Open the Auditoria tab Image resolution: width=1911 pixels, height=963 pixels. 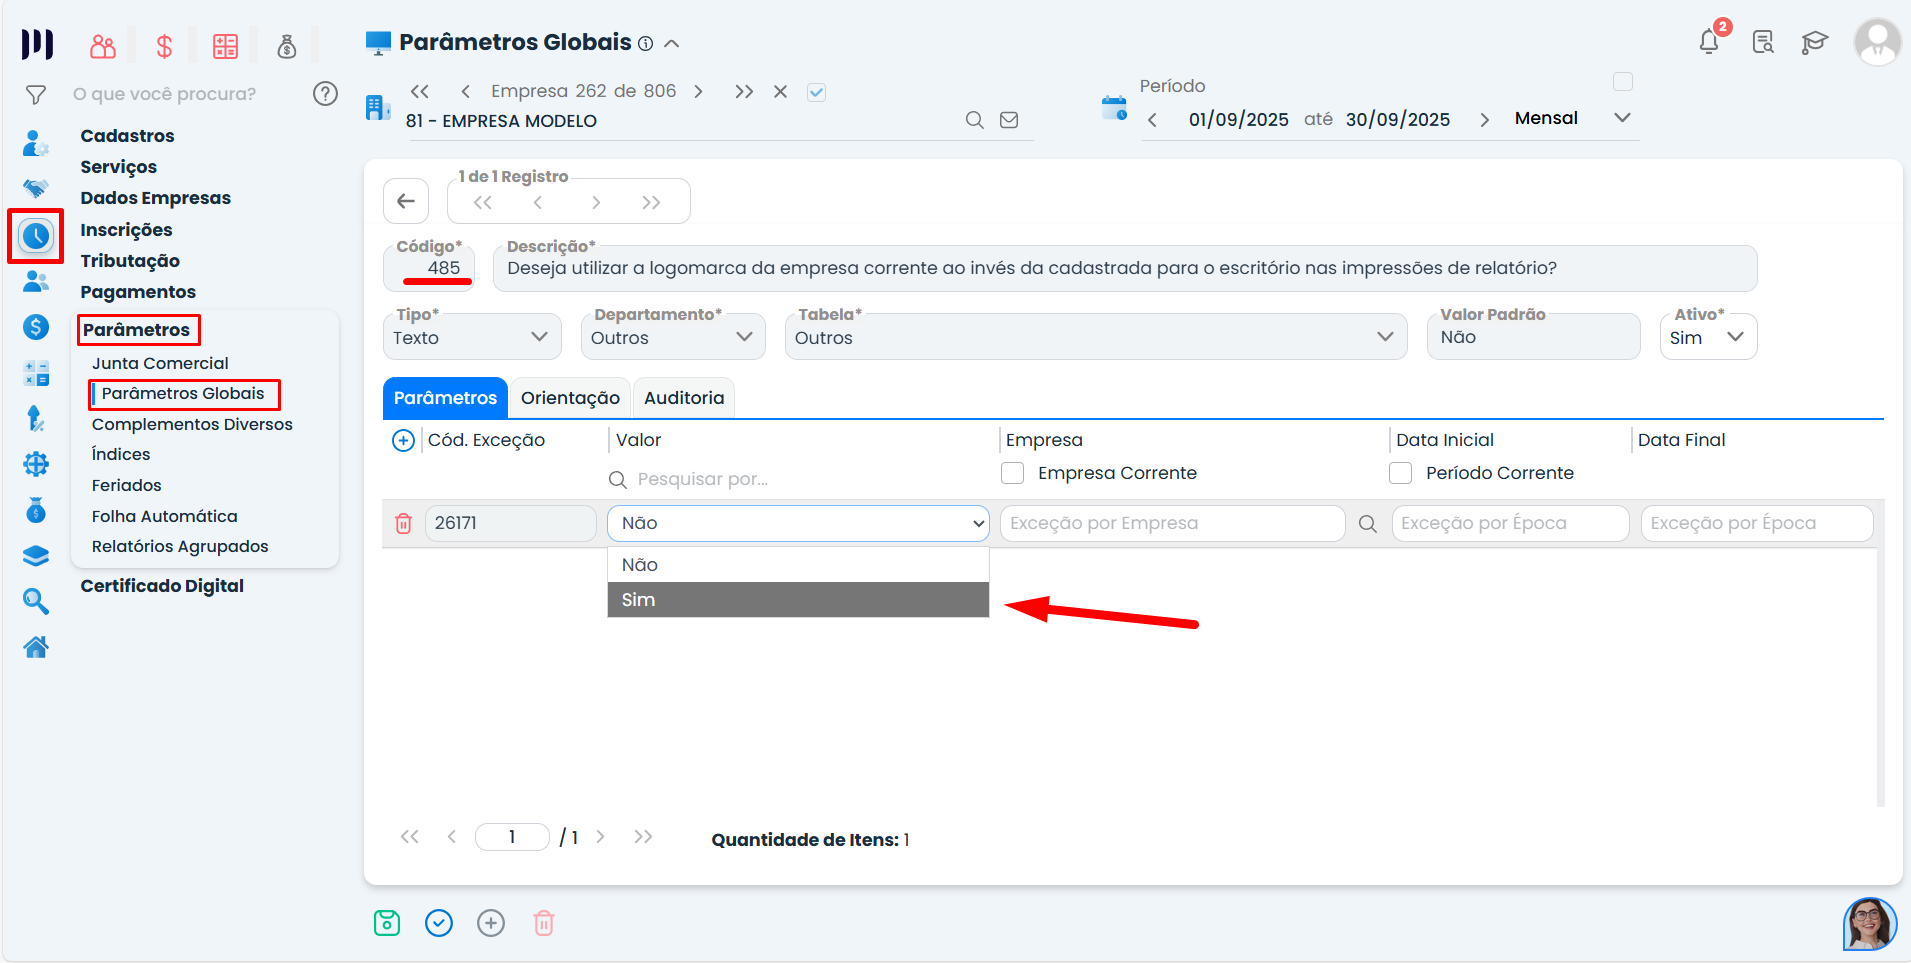pyautogui.click(x=684, y=398)
